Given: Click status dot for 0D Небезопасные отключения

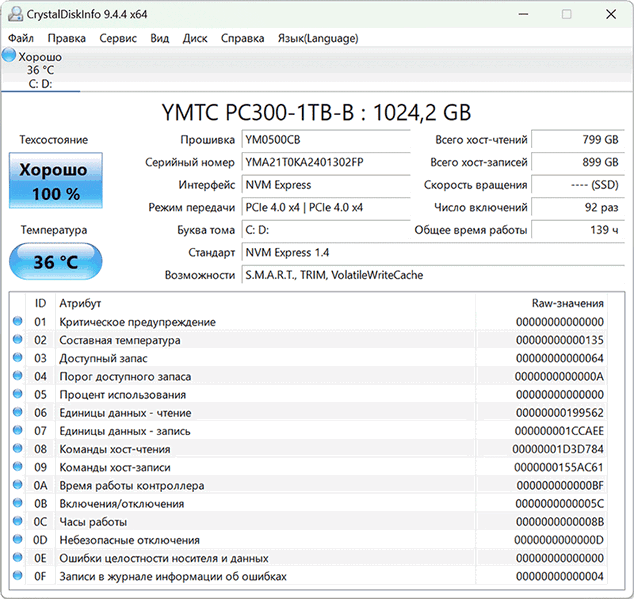Looking at the screenshot, I should (x=17, y=540).
